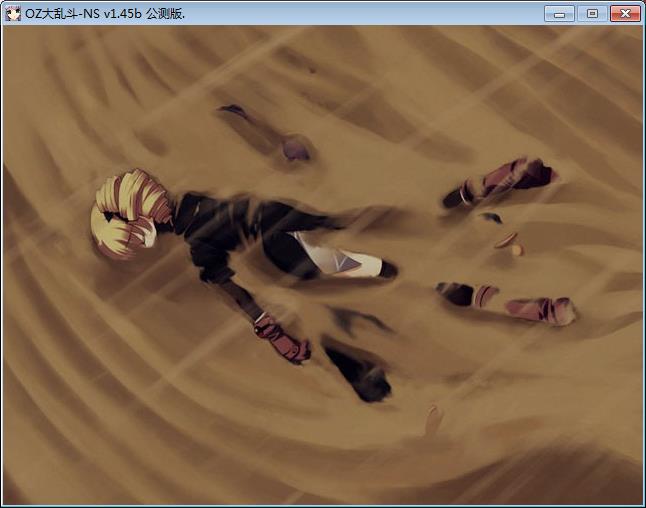The width and height of the screenshot is (646, 508).
Task: Close the OZ大乱斗-NS game window
Action: pos(625,14)
